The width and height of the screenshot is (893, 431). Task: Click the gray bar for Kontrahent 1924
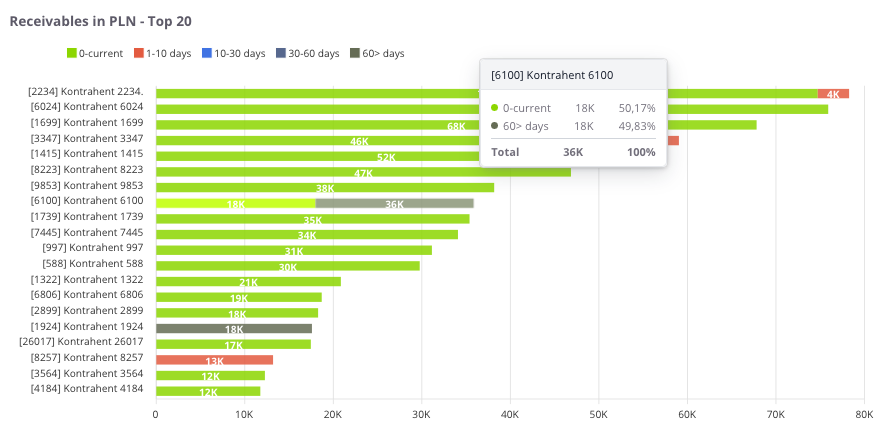click(x=234, y=328)
